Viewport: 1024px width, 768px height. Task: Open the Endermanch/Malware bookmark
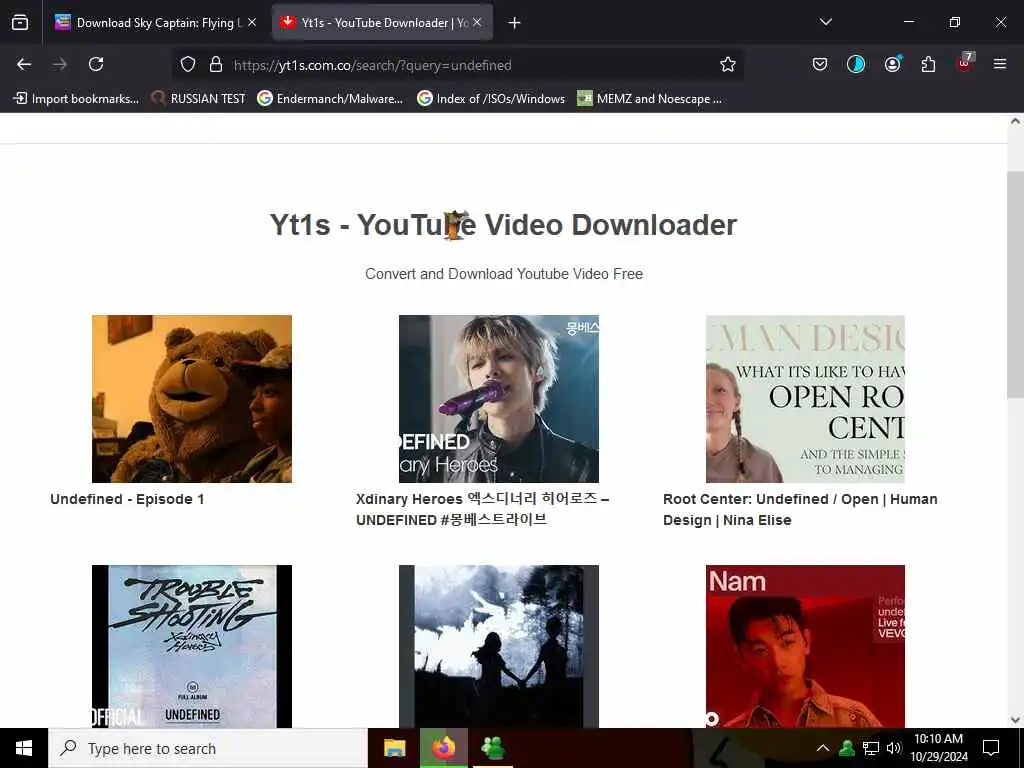coord(330,99)
